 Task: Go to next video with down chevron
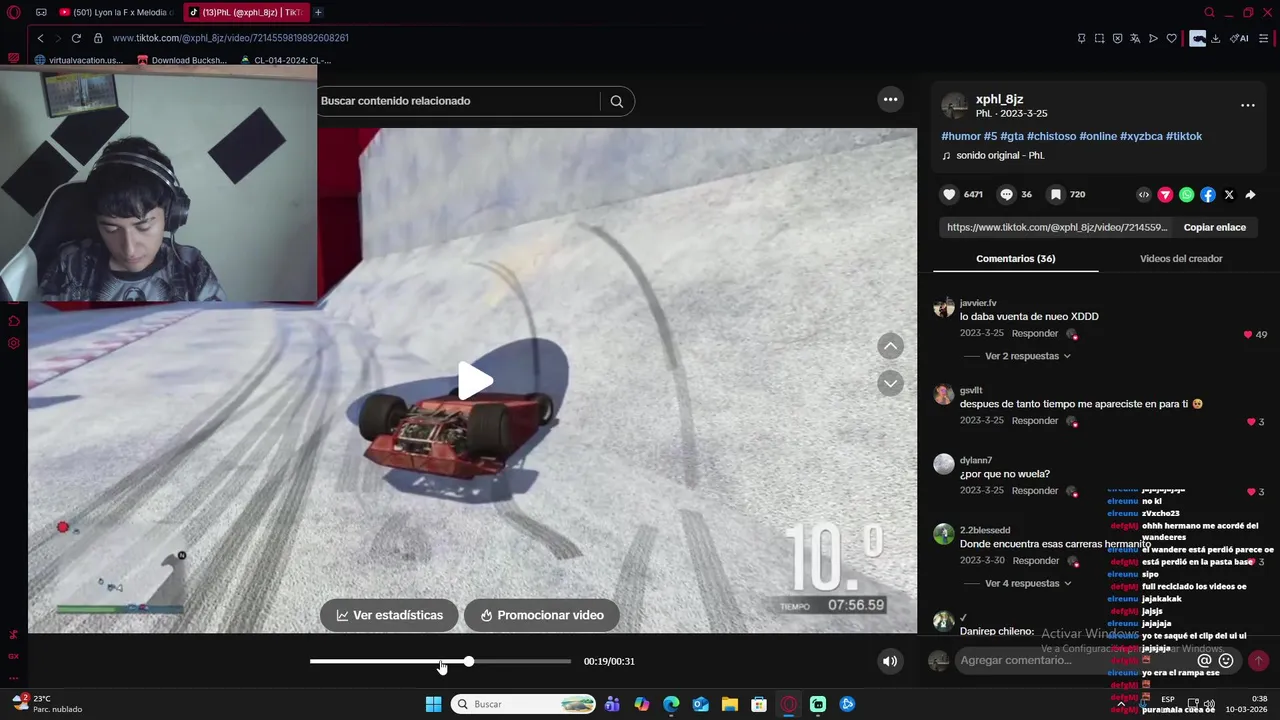click(890, 383)
